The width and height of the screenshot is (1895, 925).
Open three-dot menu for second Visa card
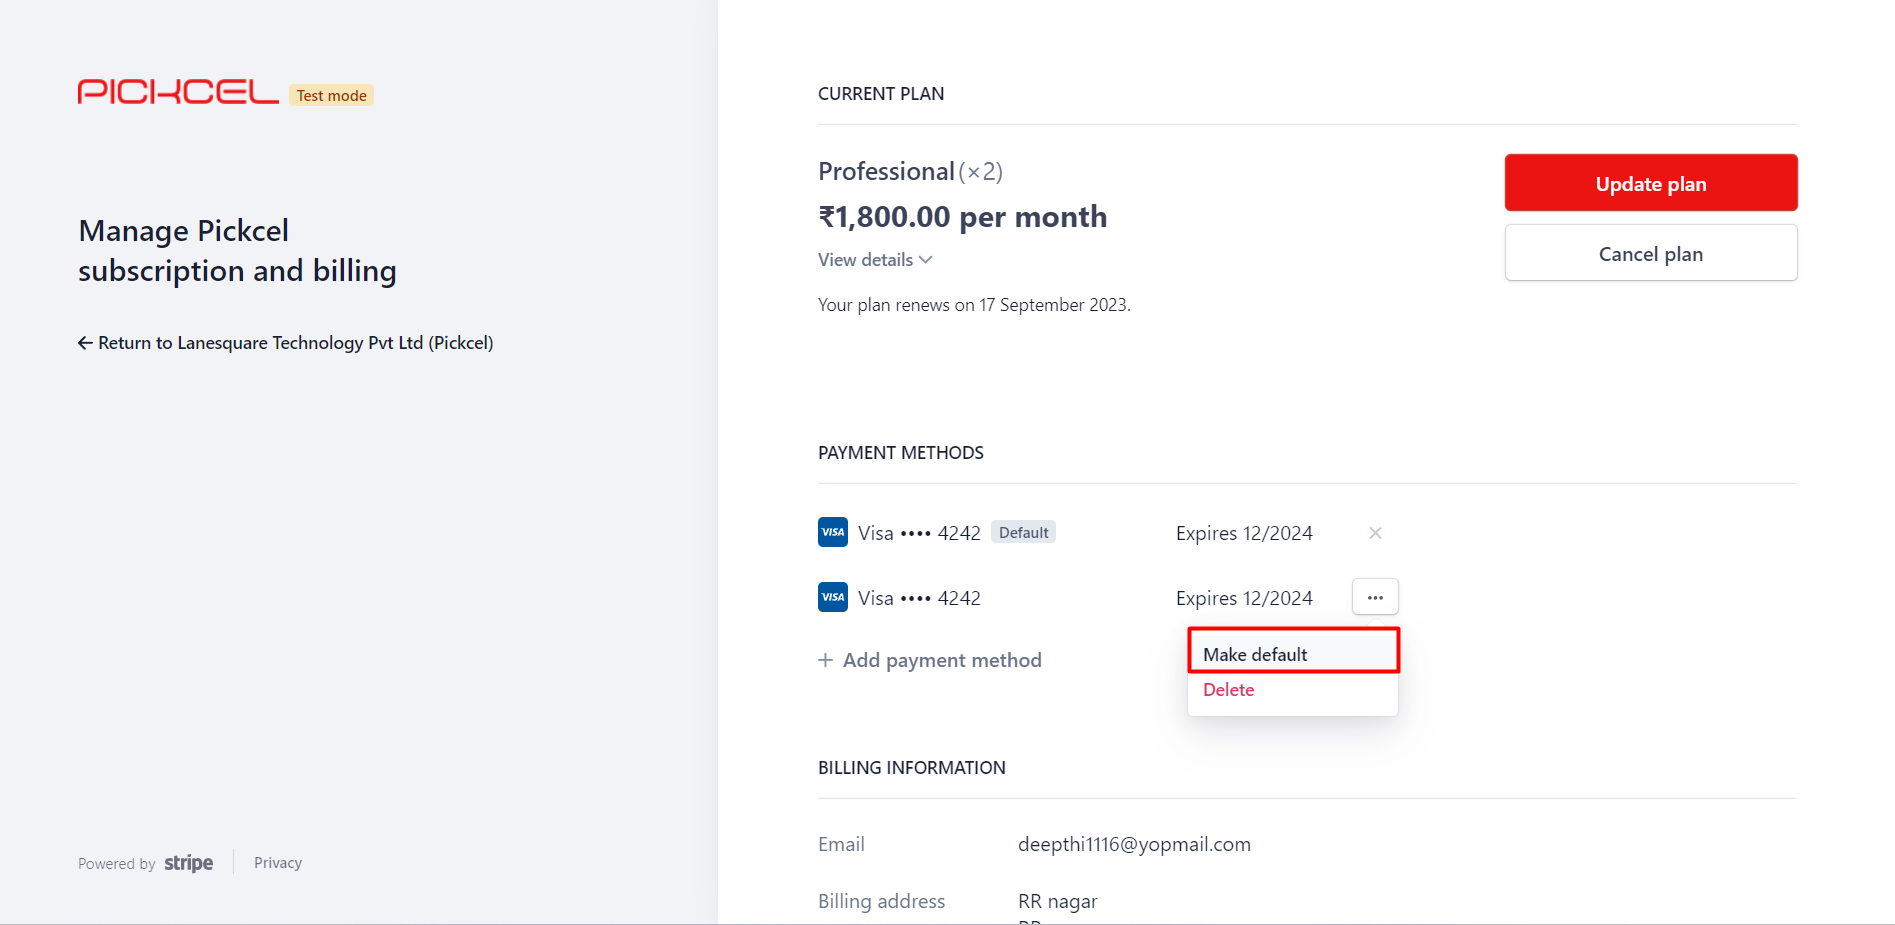pyautogui.click(x=1375, y=597)
